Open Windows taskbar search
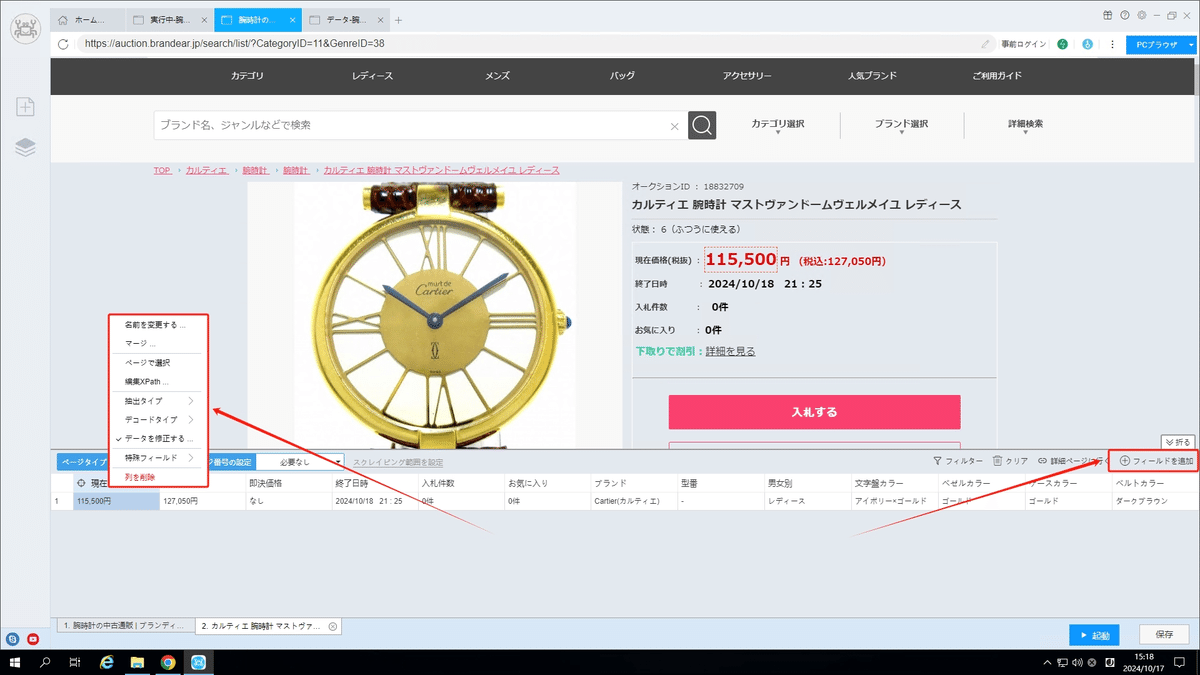The width and height of the screenshot is (1200, 675). pos(45,662)
